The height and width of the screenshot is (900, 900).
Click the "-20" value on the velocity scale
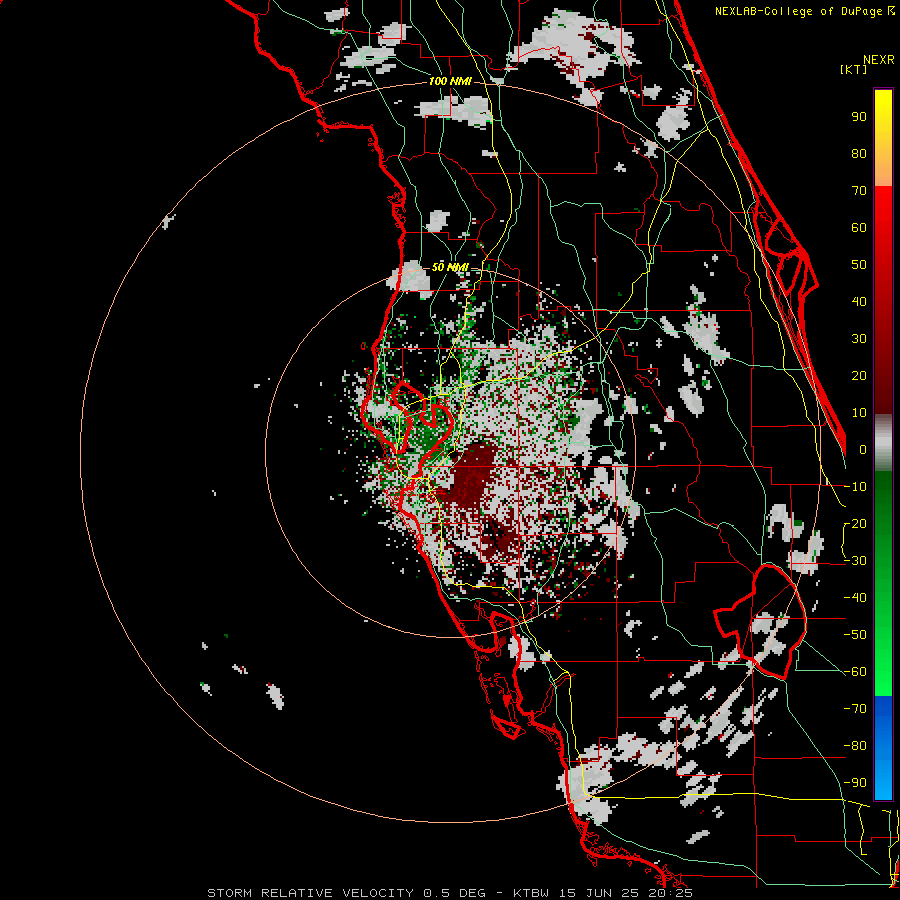855,524
